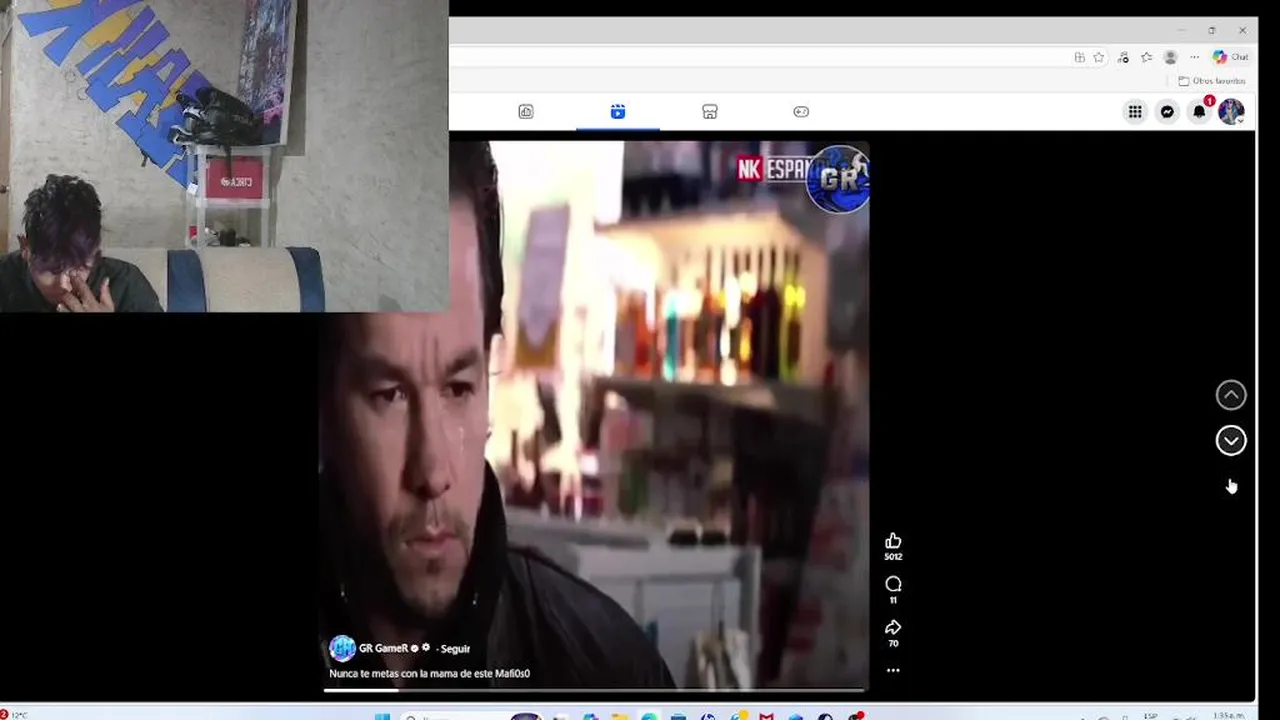Follow GR GameR via Seguir

(456, 649)
